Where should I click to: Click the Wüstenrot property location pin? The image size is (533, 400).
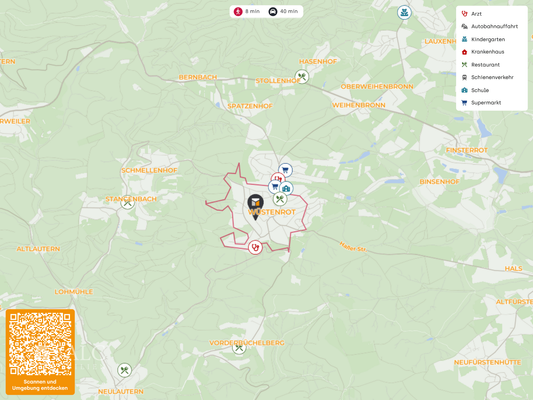pos(255,206)
